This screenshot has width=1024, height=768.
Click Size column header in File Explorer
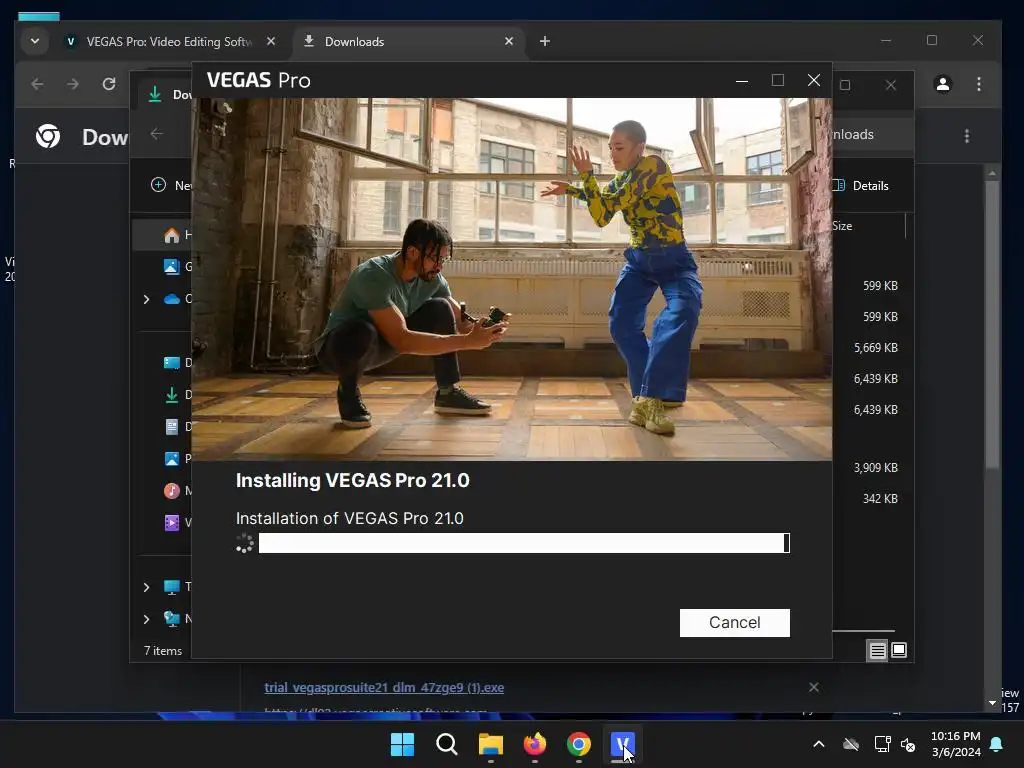click(842, 226)
